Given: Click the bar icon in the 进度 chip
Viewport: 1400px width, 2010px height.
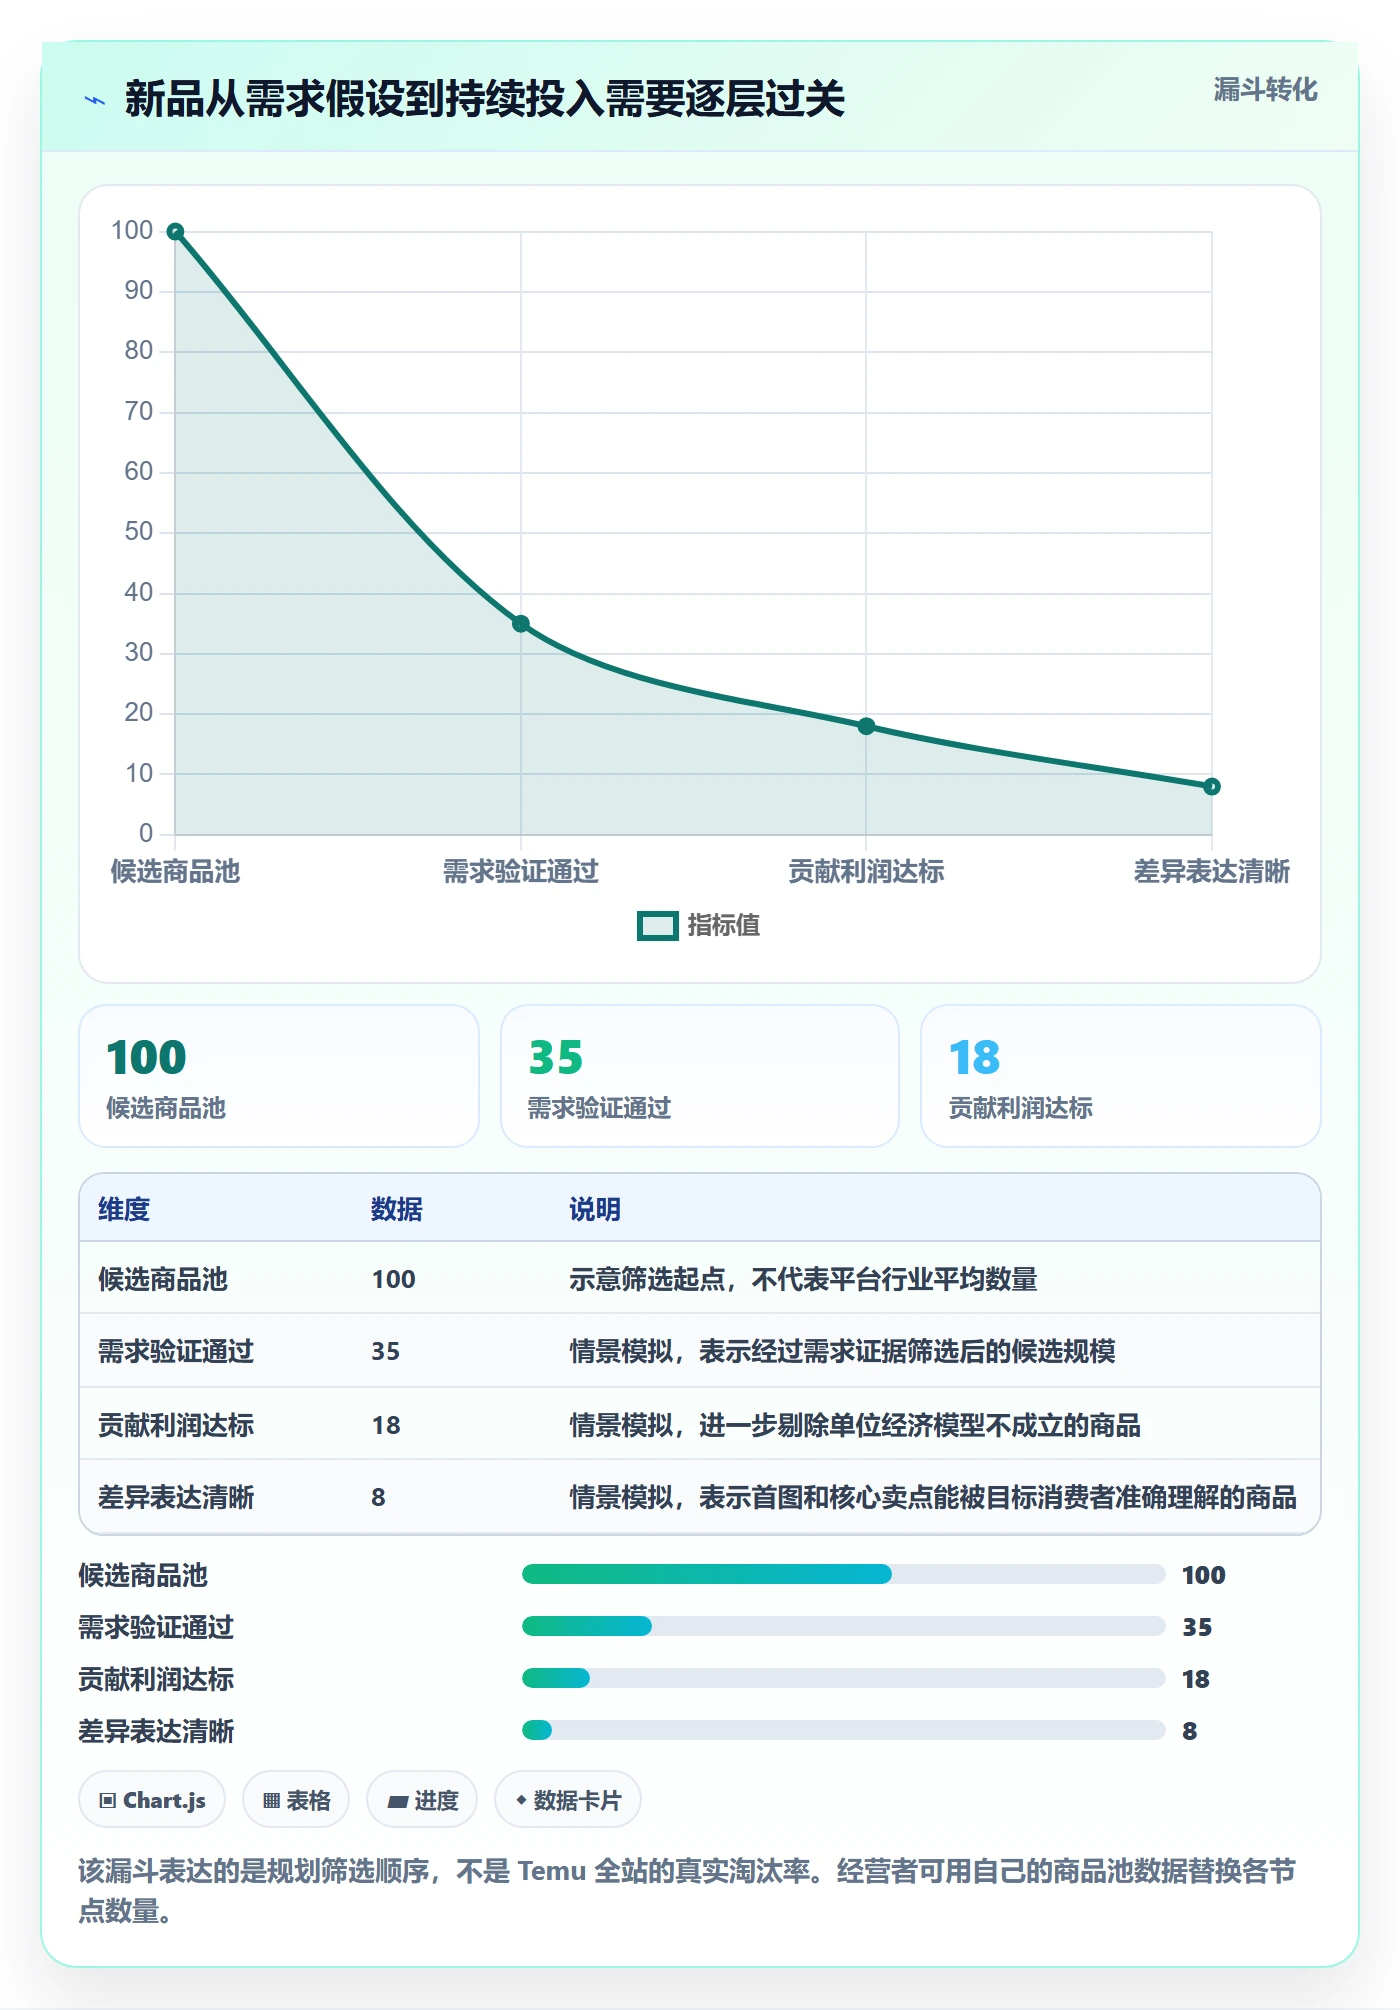Looking at the screenshot, I should (x=398, y=1802).
